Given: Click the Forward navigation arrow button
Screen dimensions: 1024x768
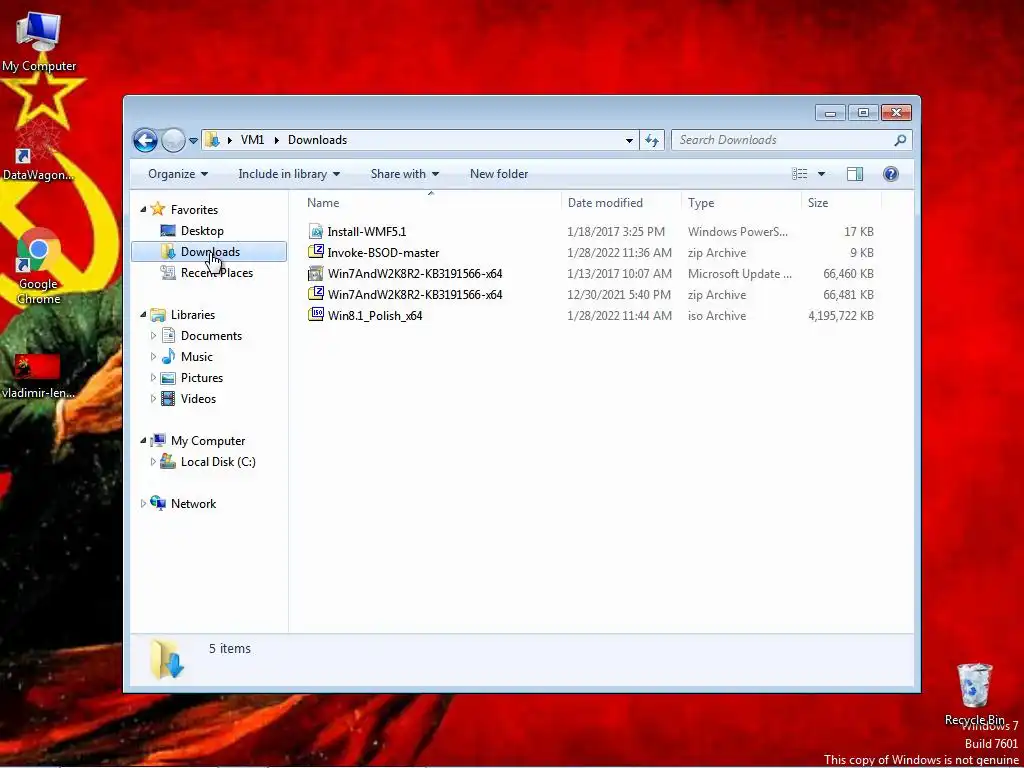Looking at the screenshot, I should click(173, 140).
